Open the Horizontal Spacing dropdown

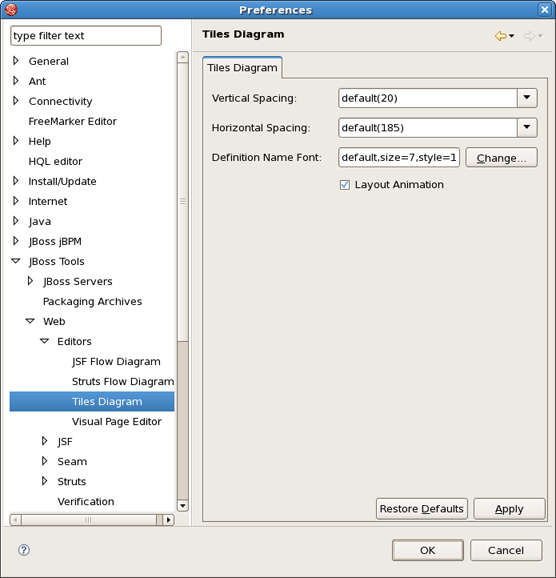click(x=527, y=128)
